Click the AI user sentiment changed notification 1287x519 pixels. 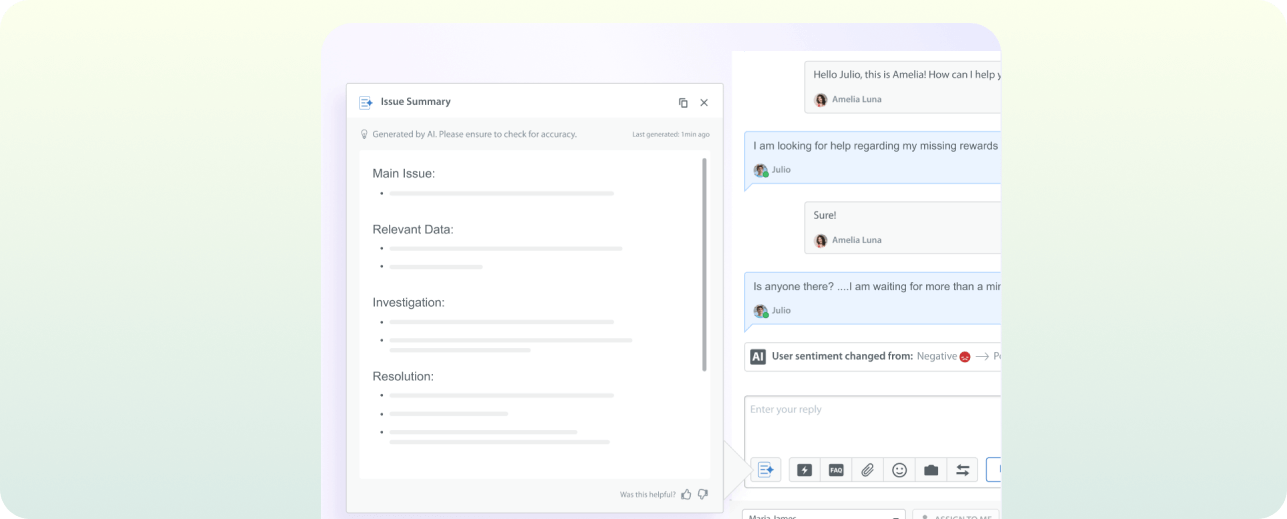click(x=872, y=356)
